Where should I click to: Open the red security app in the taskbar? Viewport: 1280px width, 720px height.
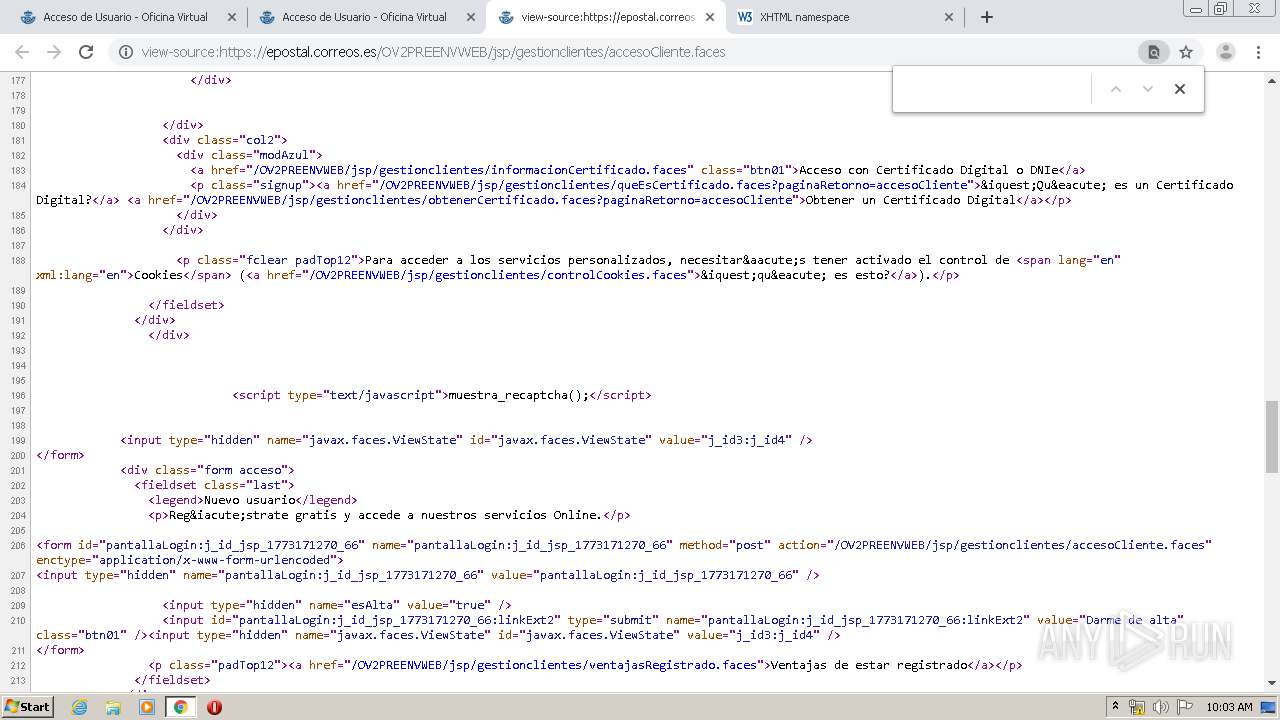click(x=214, y=706)
